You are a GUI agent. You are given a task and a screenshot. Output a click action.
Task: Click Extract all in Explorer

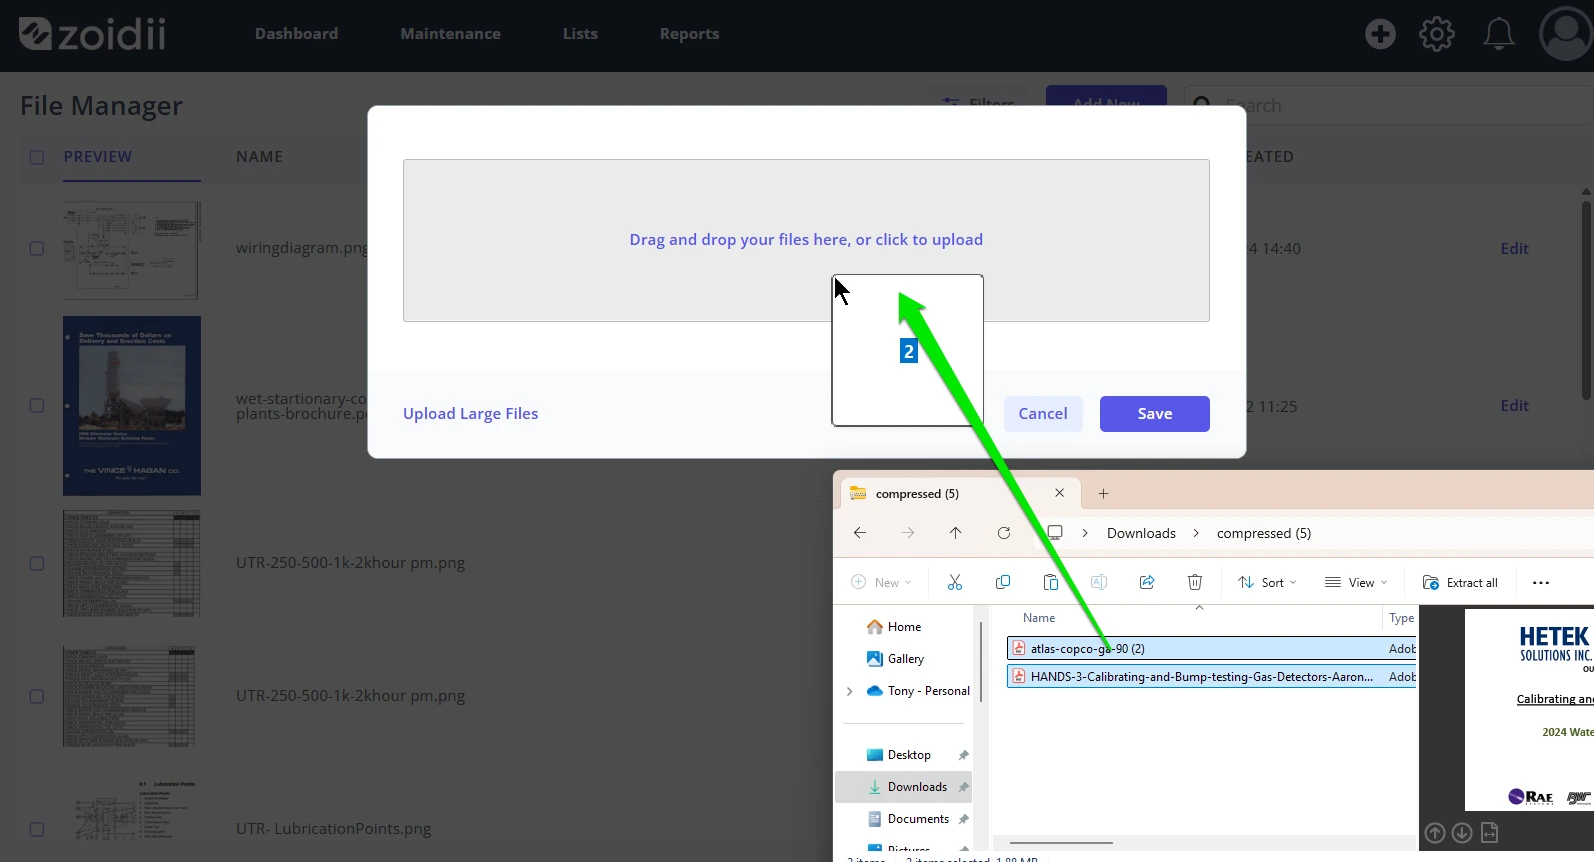point(1460,583)
